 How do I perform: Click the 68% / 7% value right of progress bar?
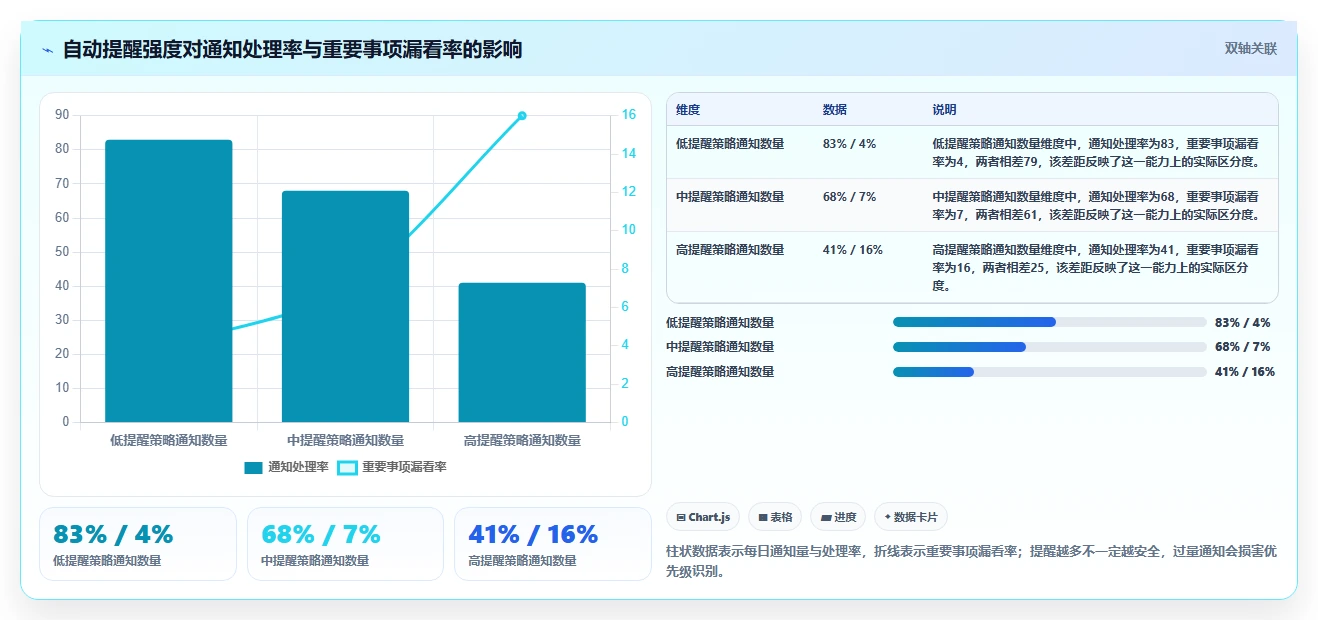(x=1243, y=347)
